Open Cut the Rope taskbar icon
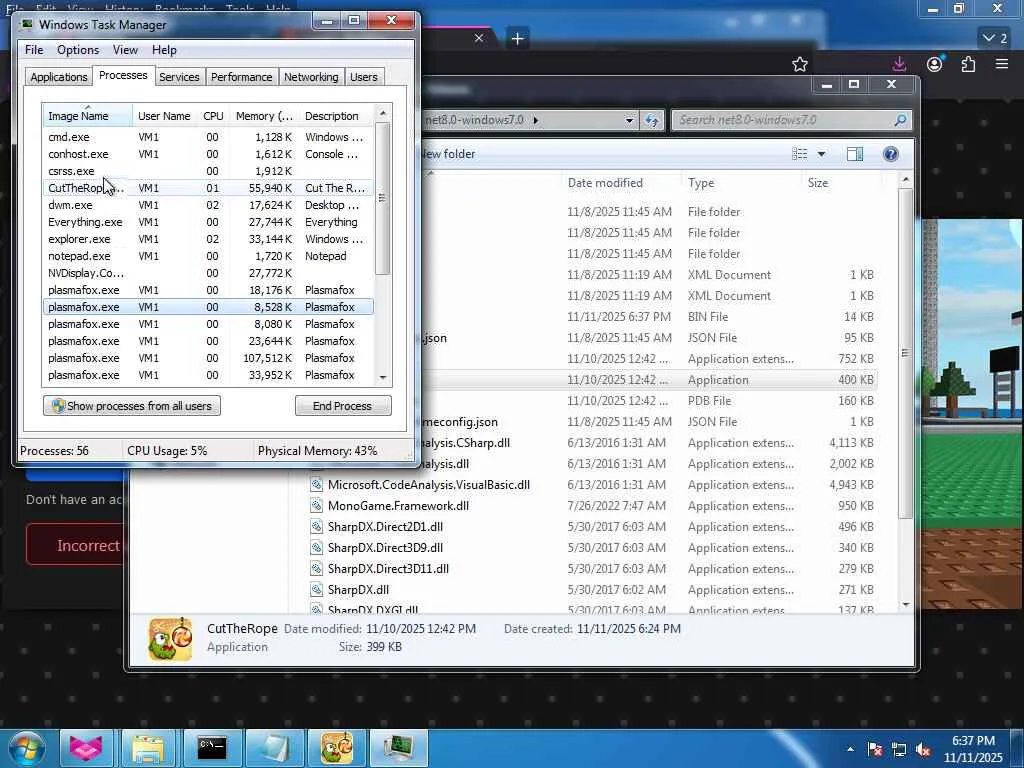The height and width of the screenshot is (768, 1024). [x=336, y=748]
